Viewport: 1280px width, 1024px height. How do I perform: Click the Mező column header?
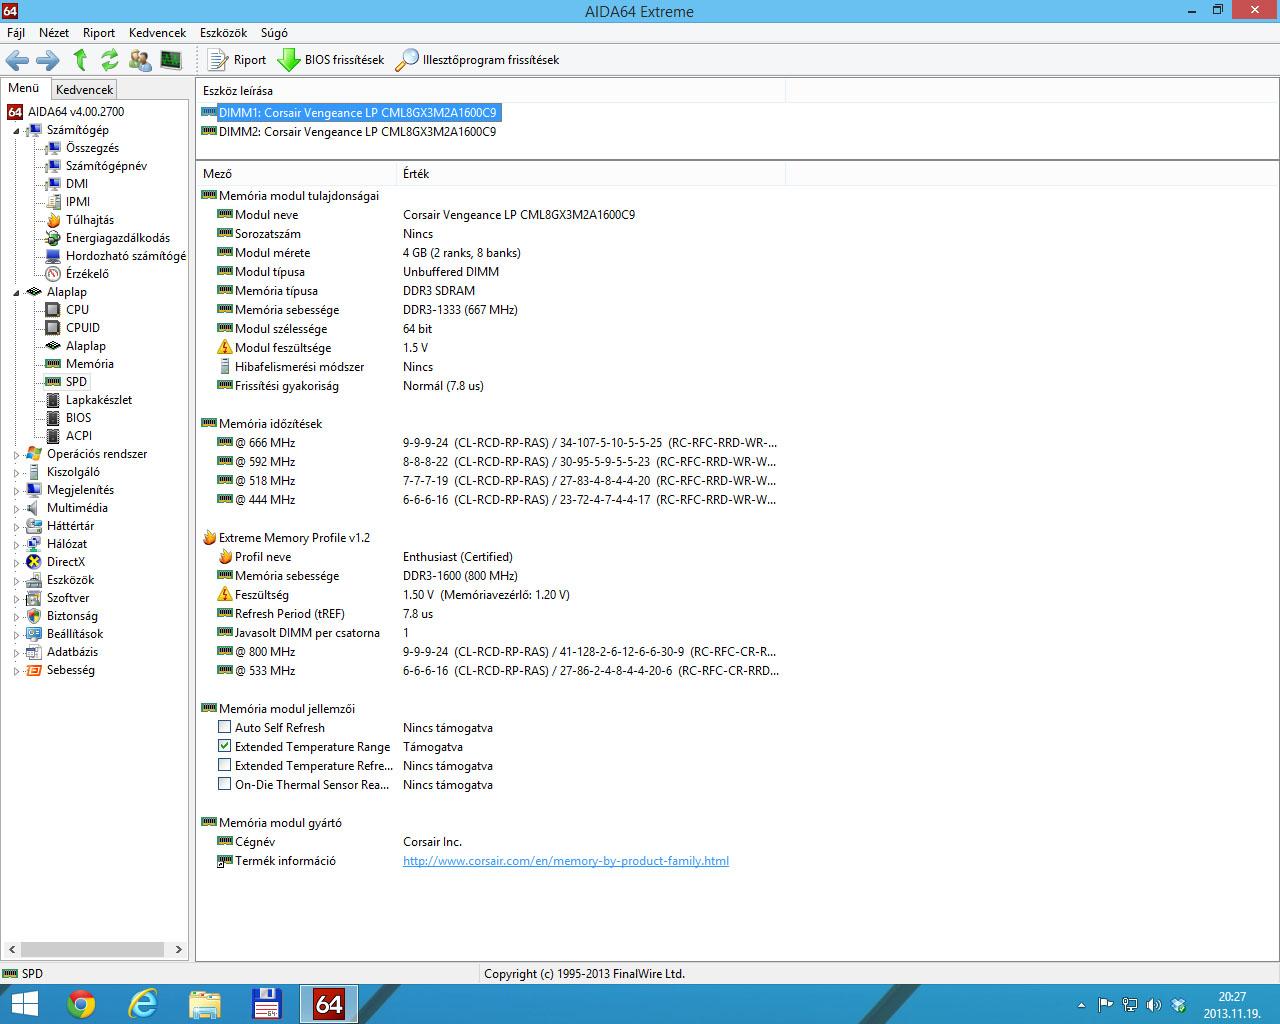point(296,174)
